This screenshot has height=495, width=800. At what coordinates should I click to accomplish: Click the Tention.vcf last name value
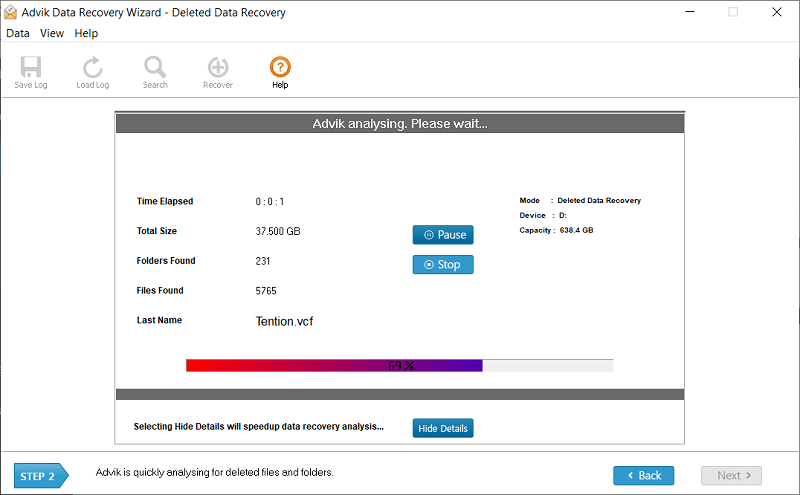pyautogui.click(x=285, y=321)
